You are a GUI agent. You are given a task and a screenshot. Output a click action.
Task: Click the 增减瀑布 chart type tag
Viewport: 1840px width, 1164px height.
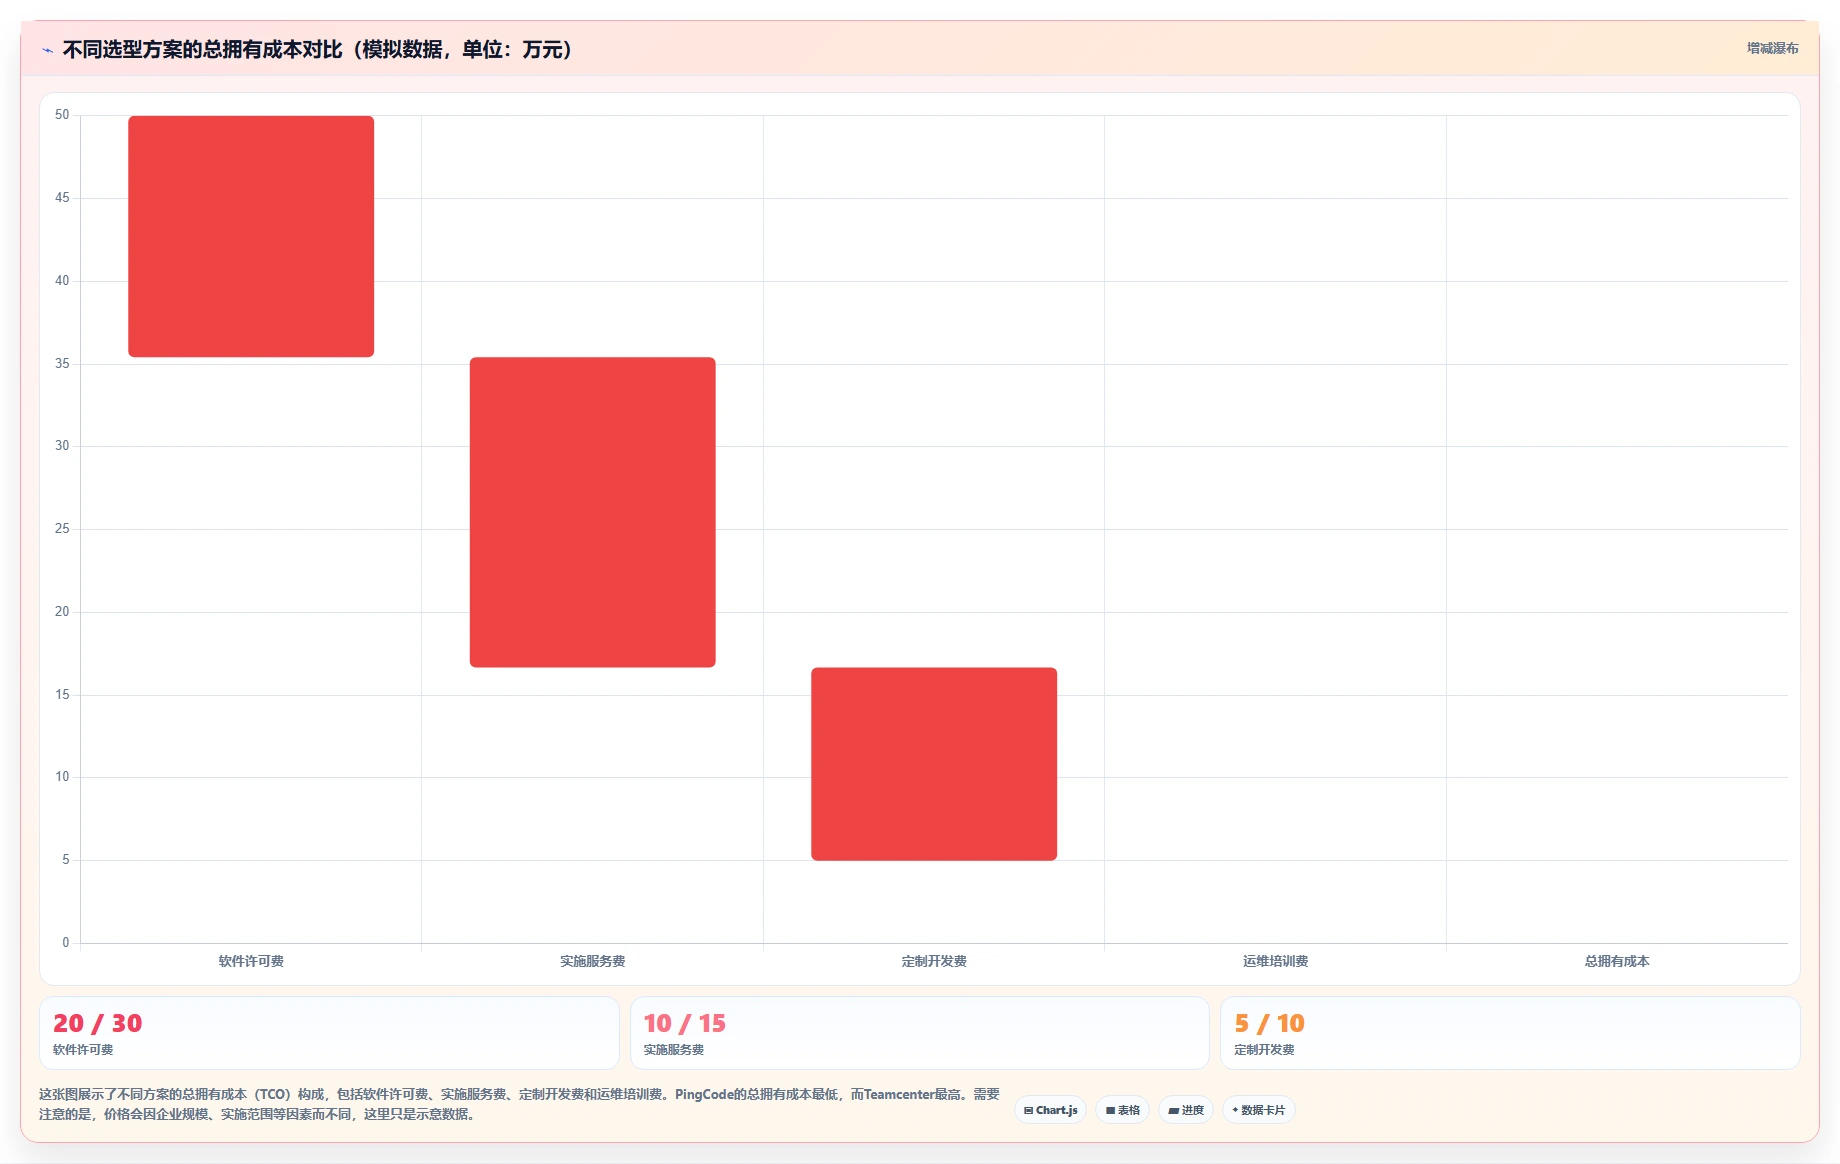pyautogui.click(x=1772, y=48)
